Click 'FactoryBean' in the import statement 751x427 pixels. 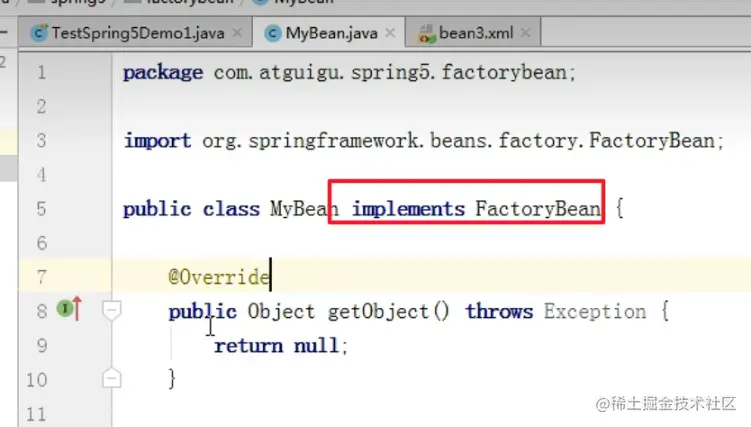[651, 141]
